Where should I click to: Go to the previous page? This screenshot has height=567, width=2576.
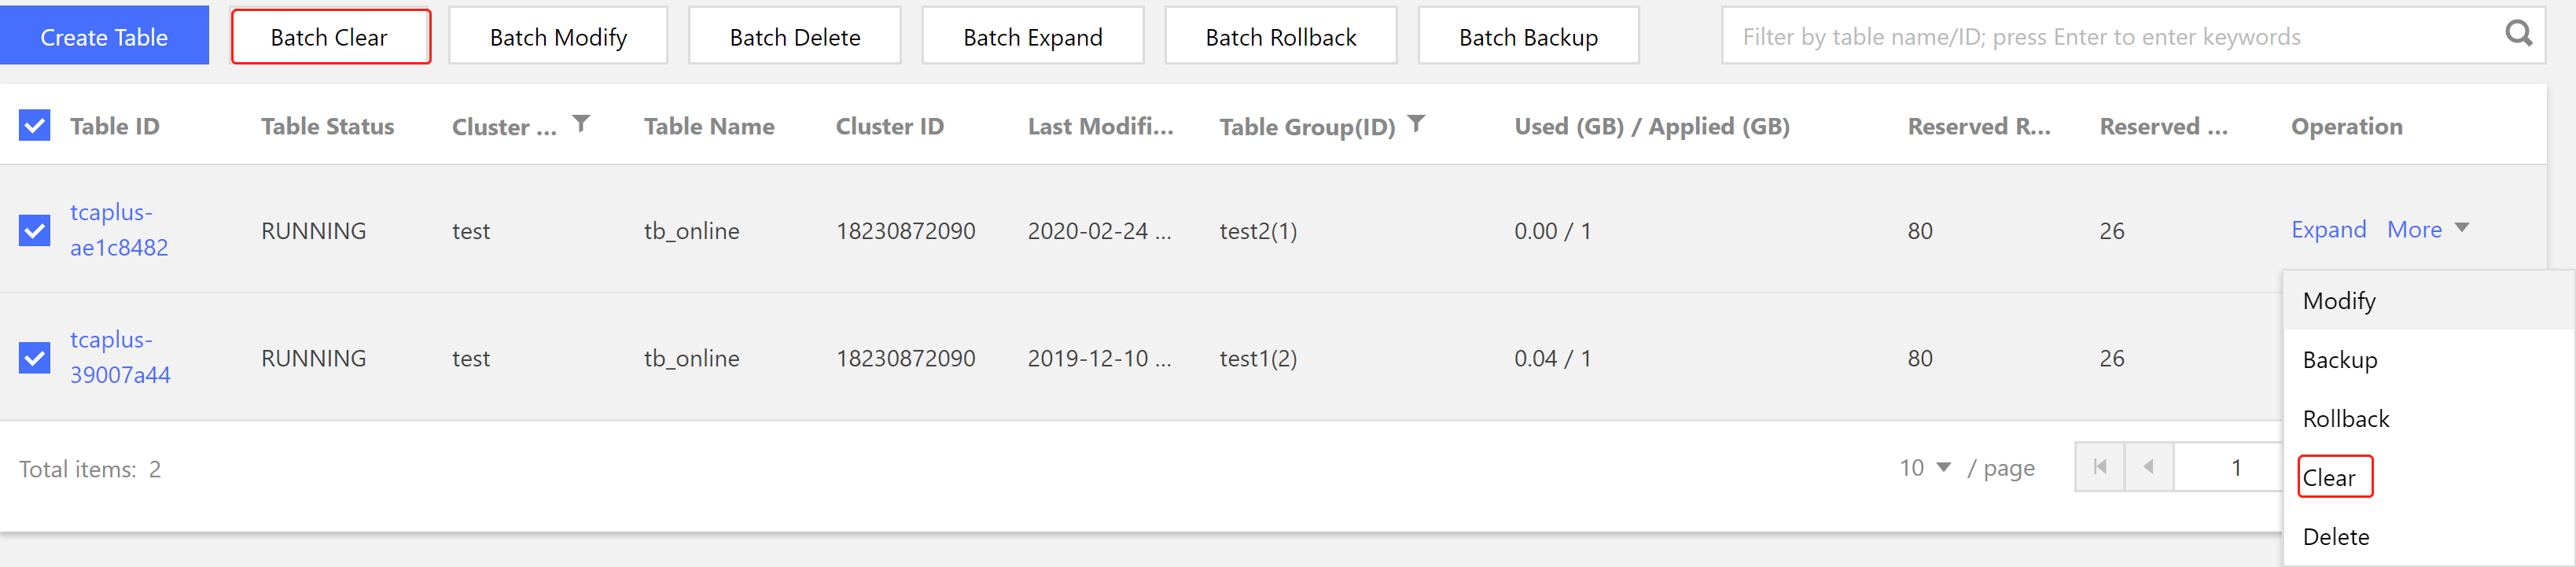(x=2148, y=467)
